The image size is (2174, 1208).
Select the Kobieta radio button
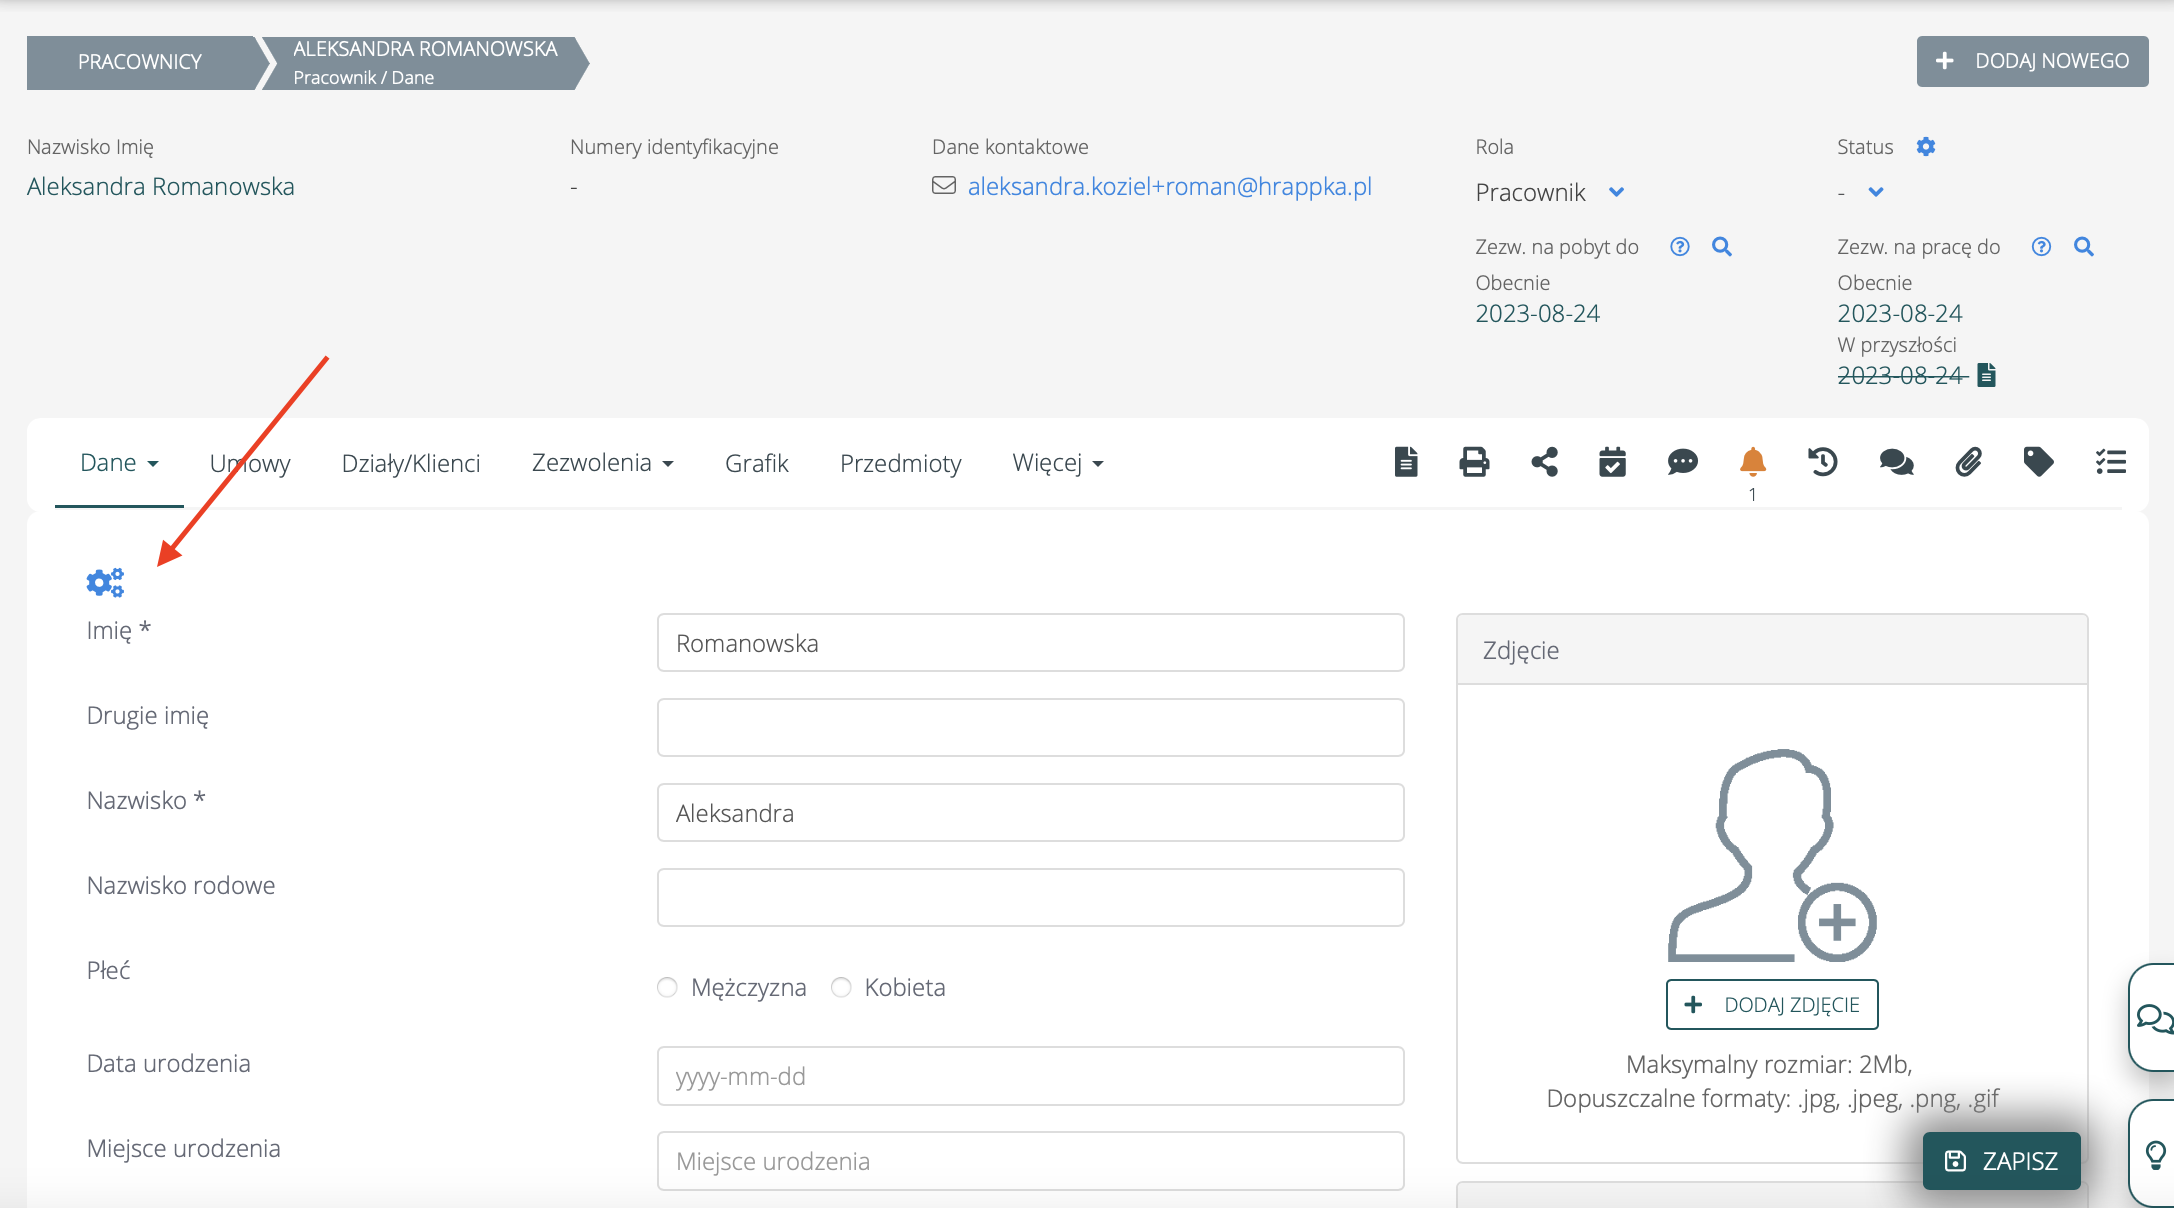pyautogui.click(x=841, y=987)
